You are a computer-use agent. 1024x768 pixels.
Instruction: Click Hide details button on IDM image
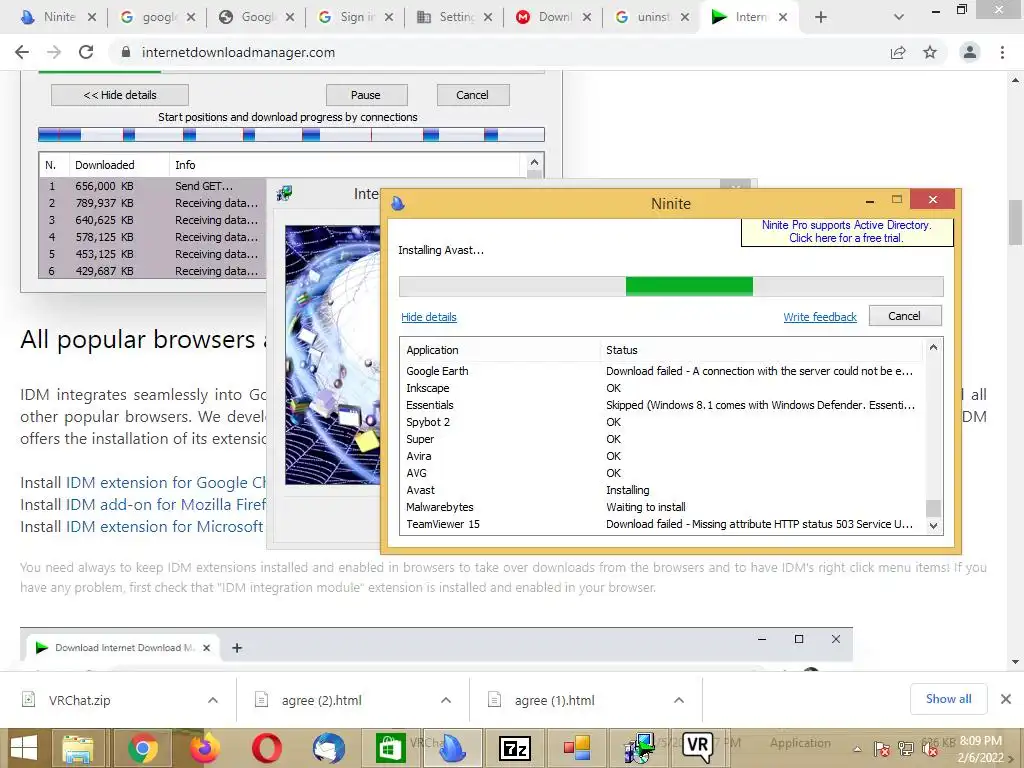(120, 95)
